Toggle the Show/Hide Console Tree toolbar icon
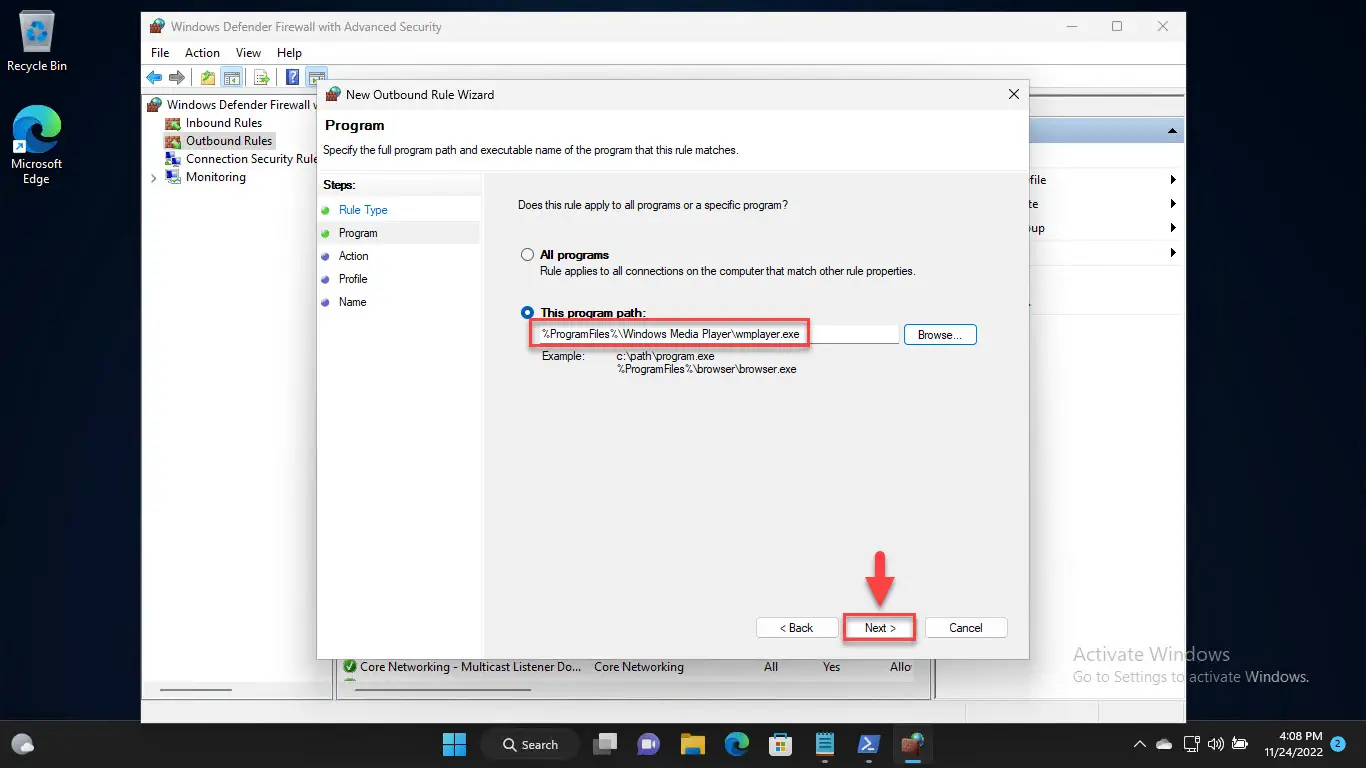Screen dimensions: 1366x768 coord(231,77)
